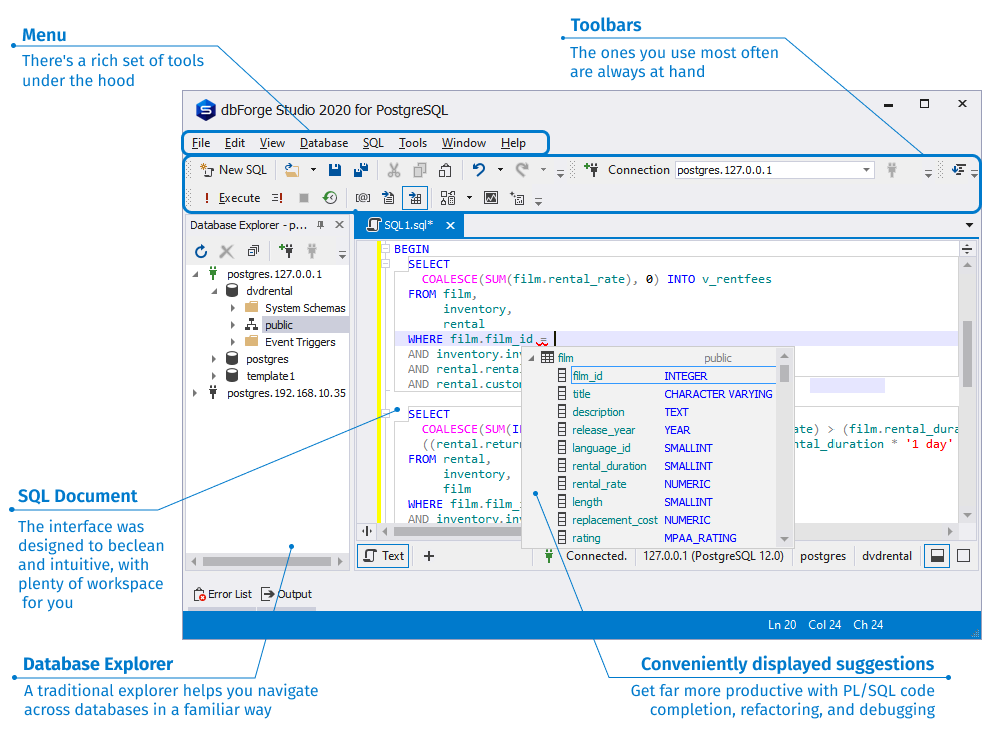Undo the last edit
The width and height of the screenshot is (1000, 730).
[479, 170]
